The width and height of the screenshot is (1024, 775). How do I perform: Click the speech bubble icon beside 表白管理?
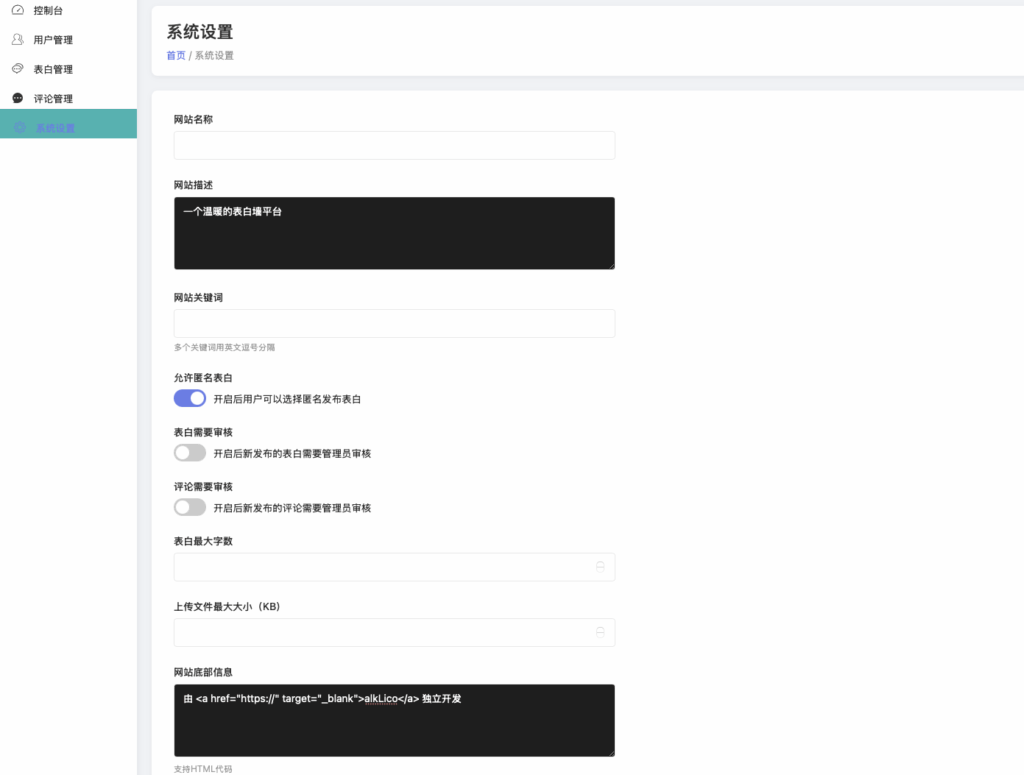point(18,68)
